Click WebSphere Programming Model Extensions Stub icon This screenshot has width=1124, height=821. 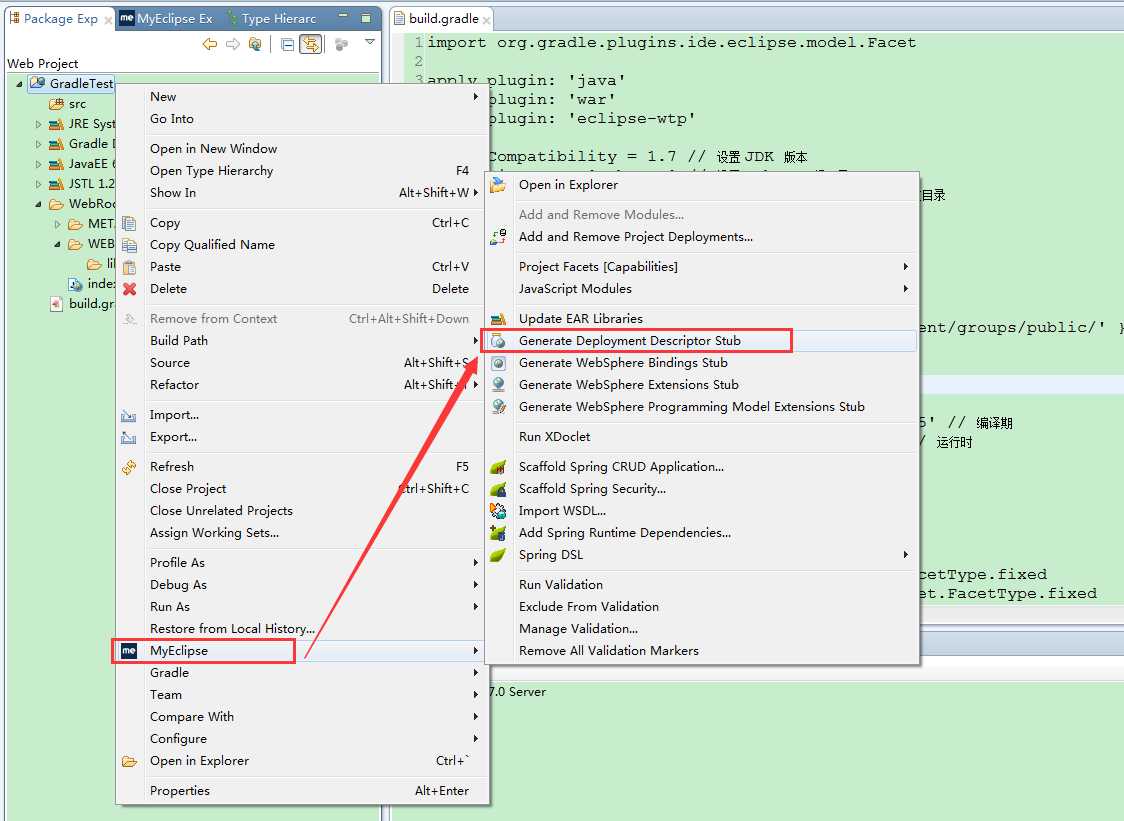[498, 407]
